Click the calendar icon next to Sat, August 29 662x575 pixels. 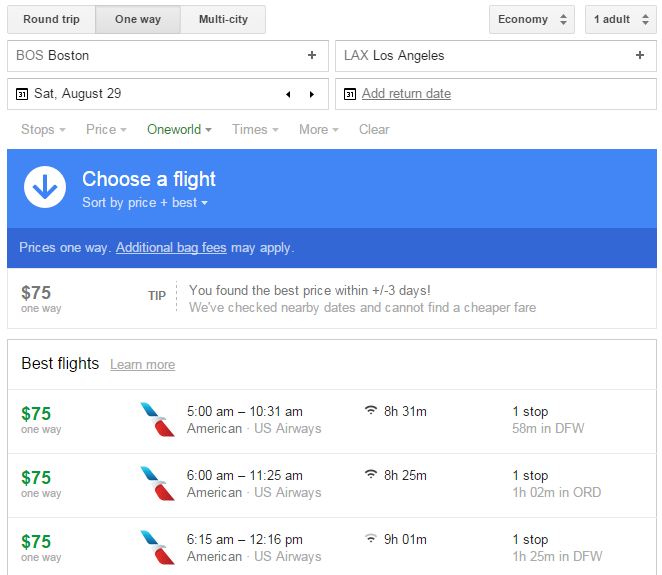pyautogui.click(x=22, y=94)
